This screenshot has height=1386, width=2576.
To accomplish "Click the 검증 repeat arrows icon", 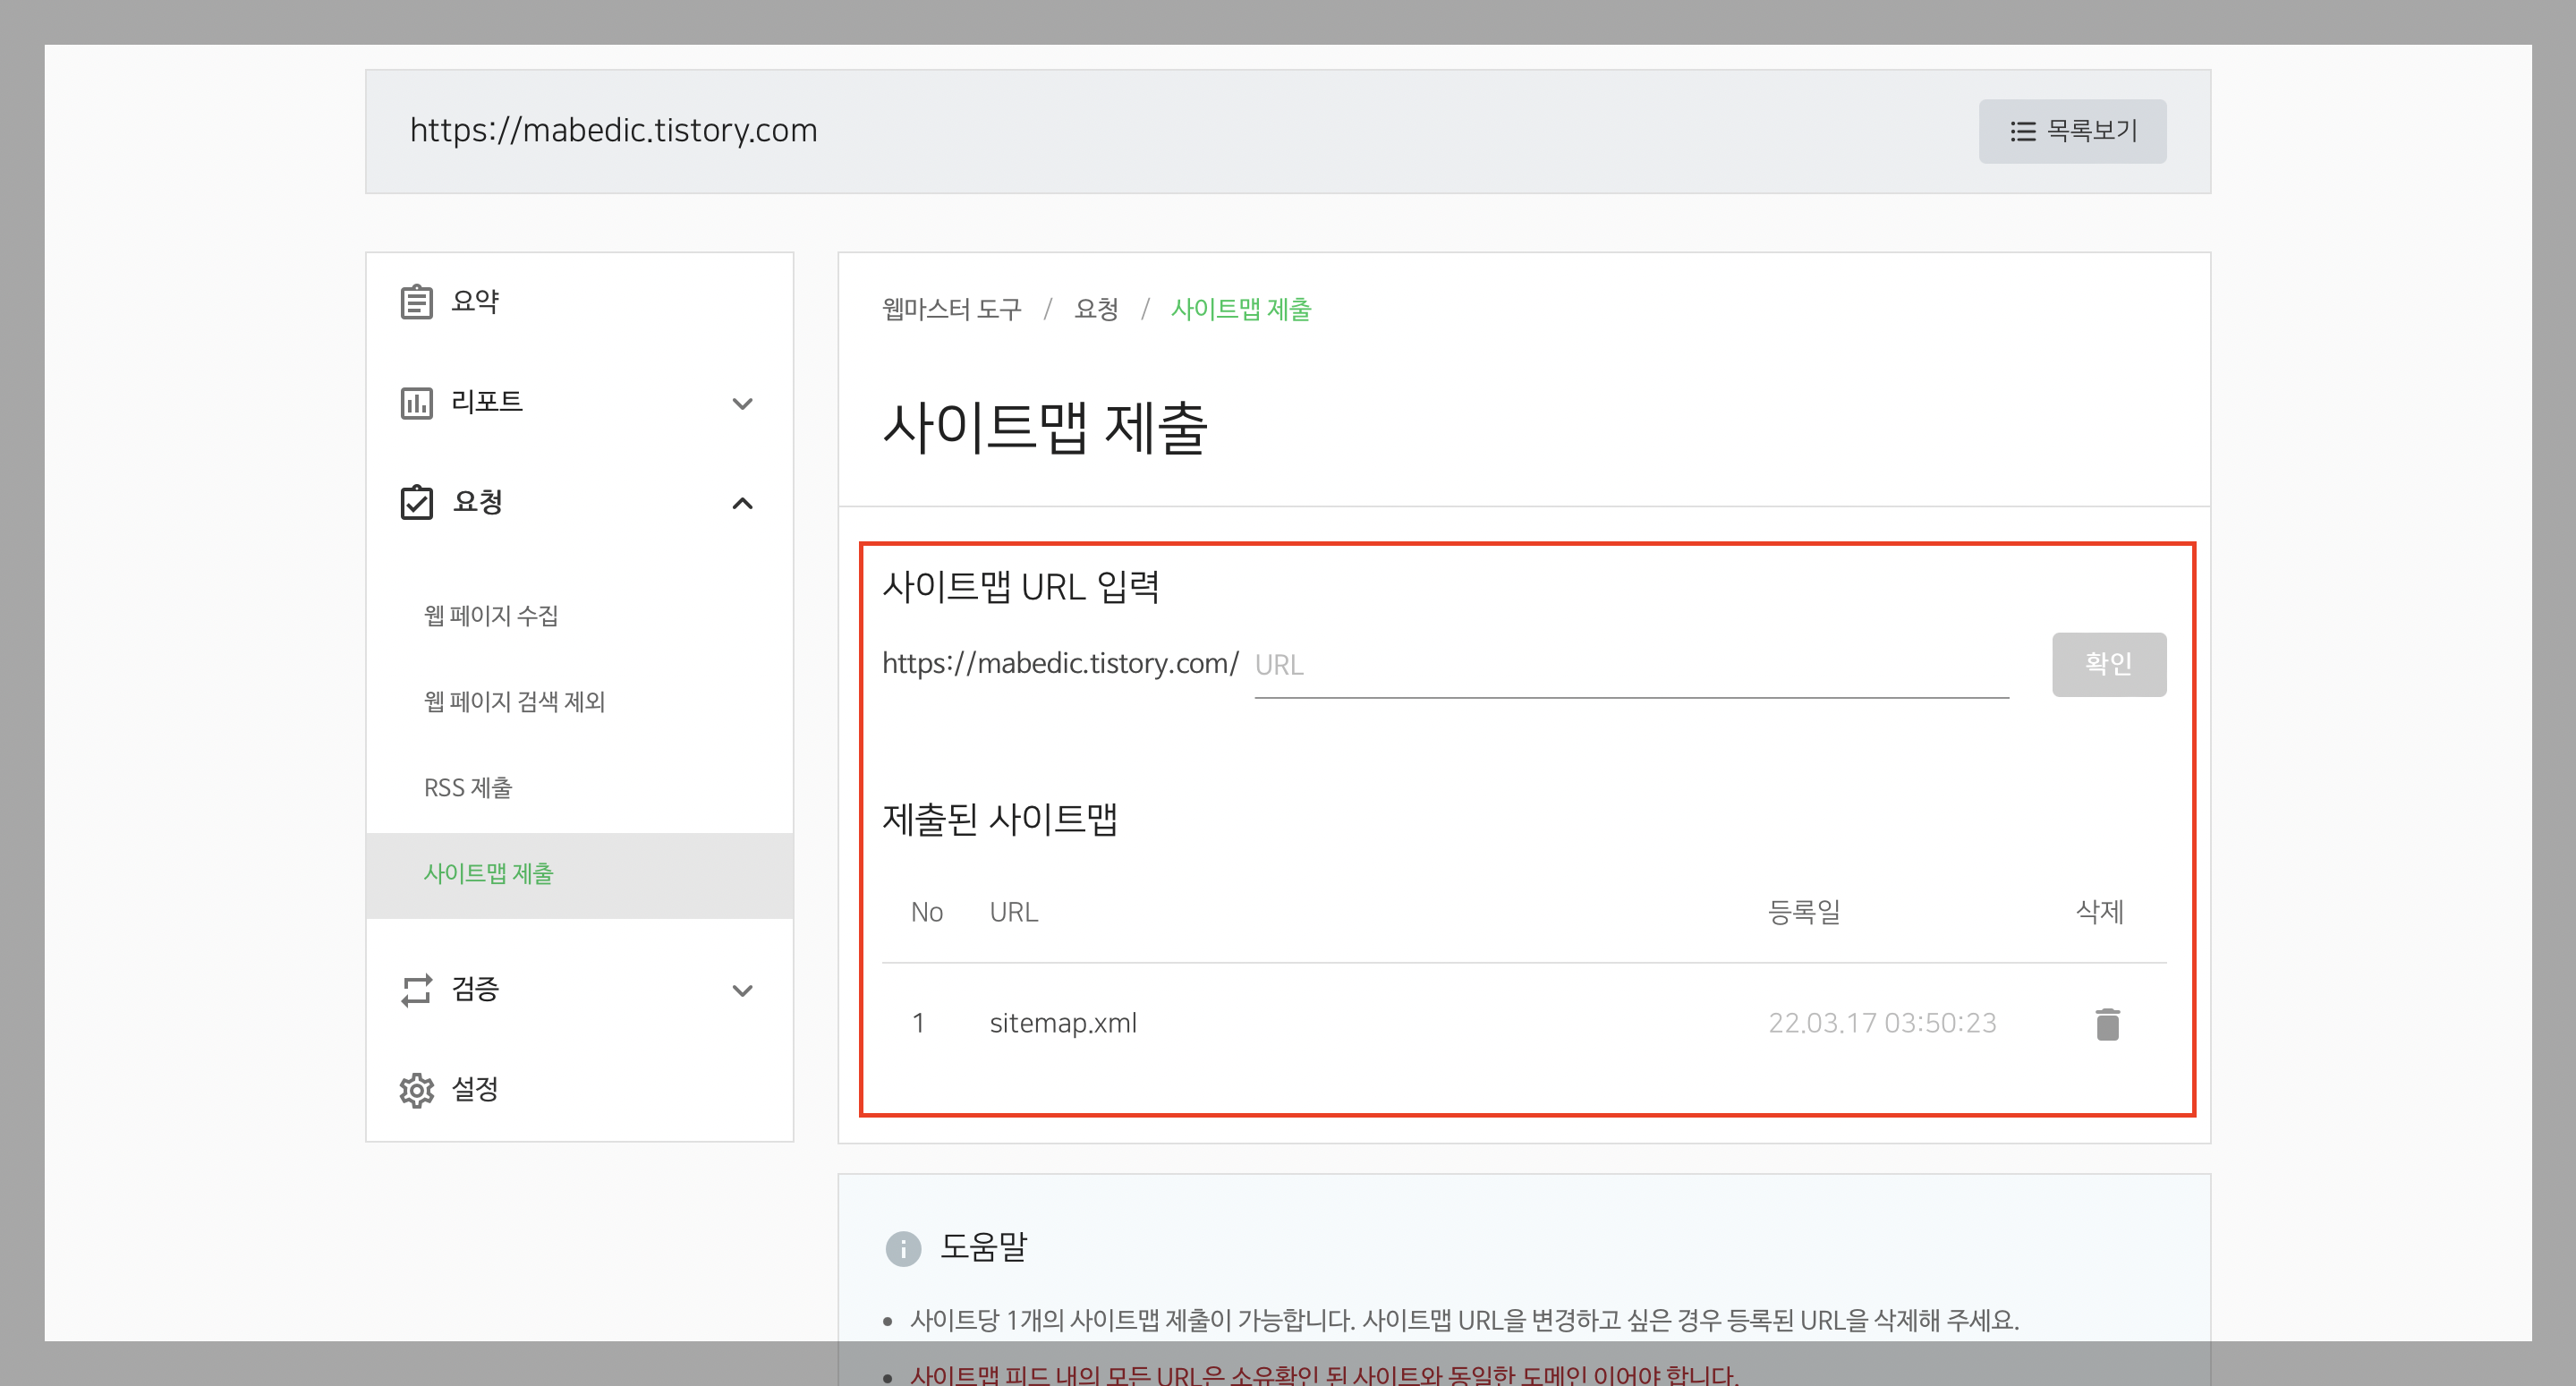I will point(416,990).
